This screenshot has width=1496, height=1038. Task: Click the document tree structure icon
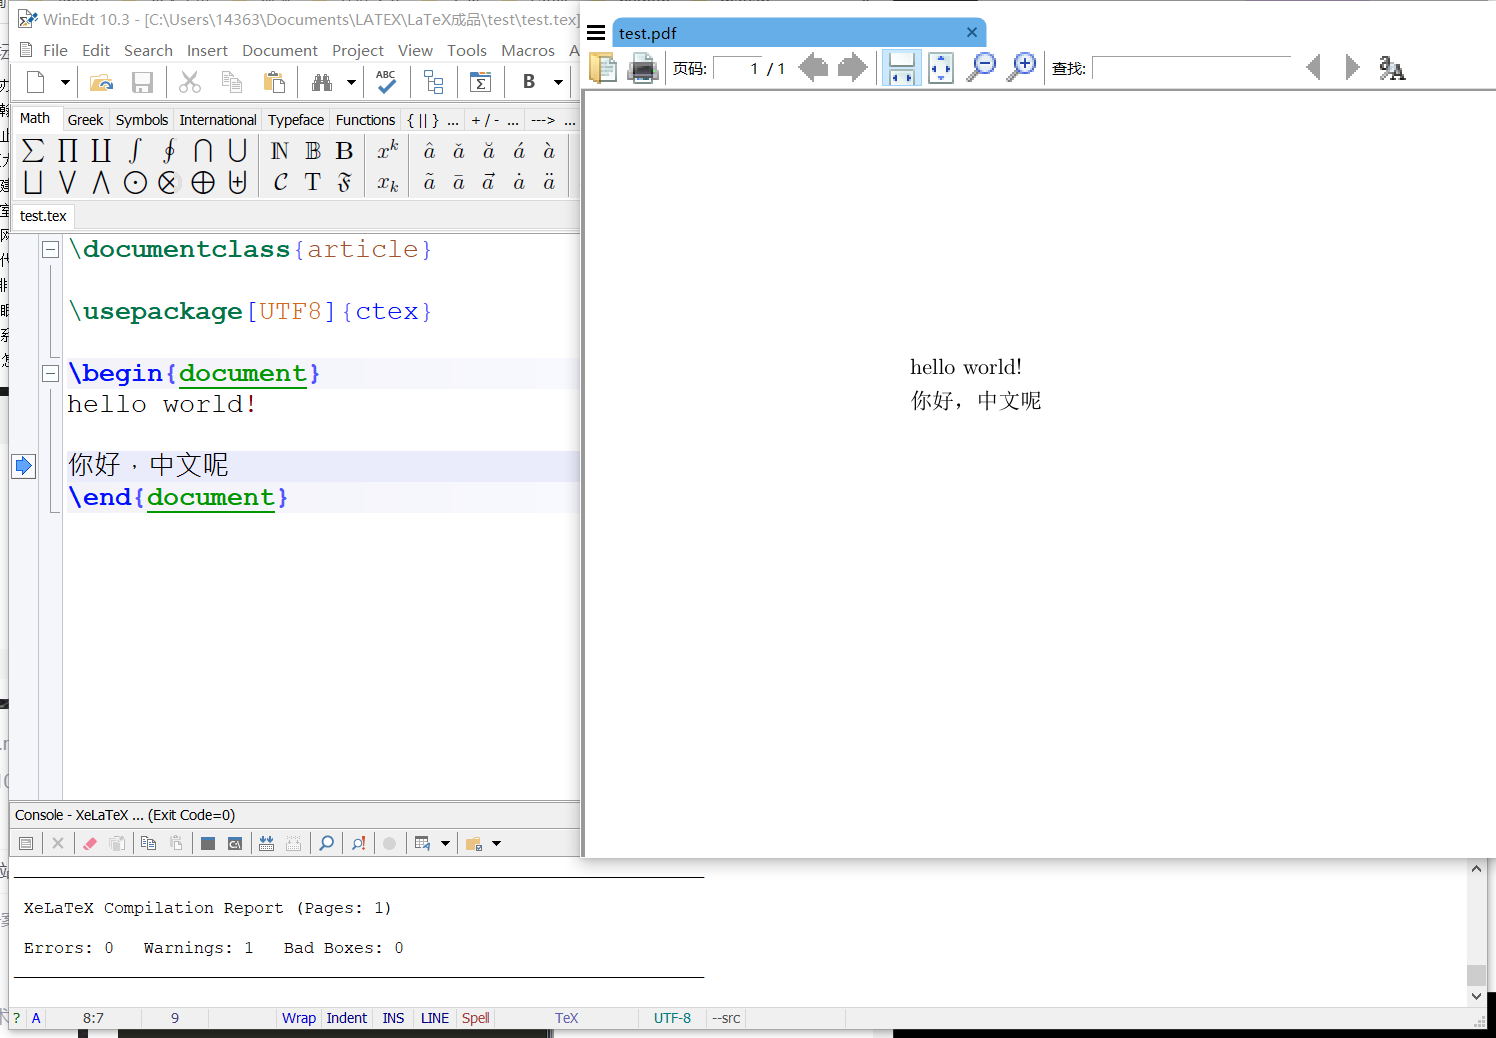[x=433, y=82]
